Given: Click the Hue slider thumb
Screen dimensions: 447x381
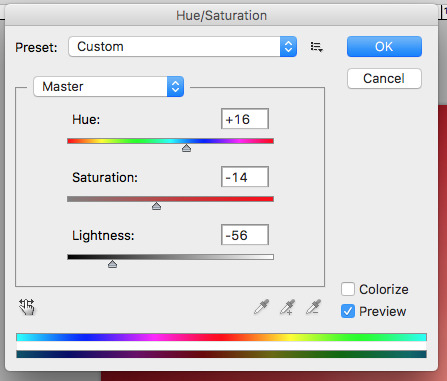Looking at the screenshot, I should (186, 148).
